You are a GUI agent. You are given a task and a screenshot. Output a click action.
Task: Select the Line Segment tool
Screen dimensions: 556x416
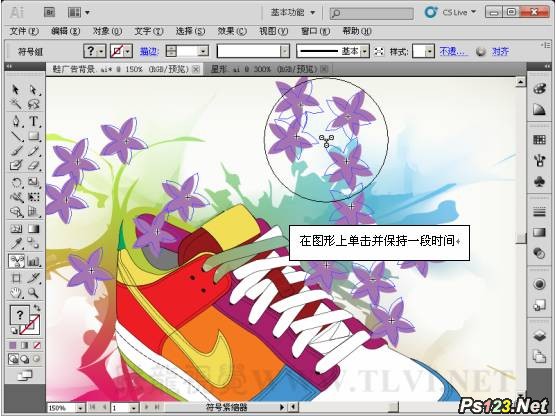[15, 135]
